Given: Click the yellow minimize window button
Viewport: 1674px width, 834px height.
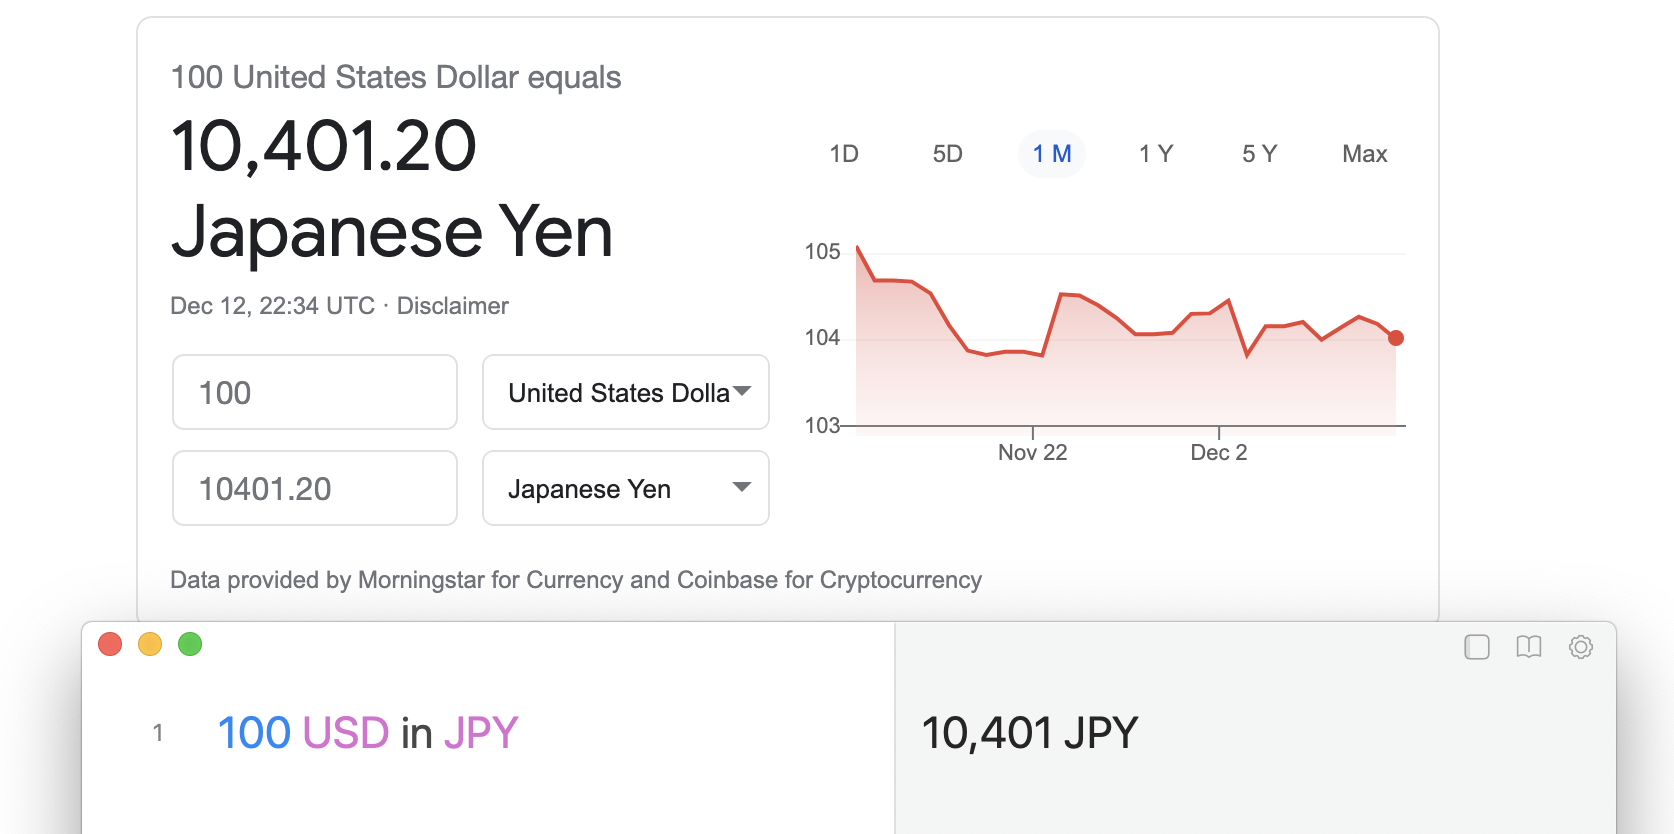Looking at the screenshot, I should click(x=150, y=644).
